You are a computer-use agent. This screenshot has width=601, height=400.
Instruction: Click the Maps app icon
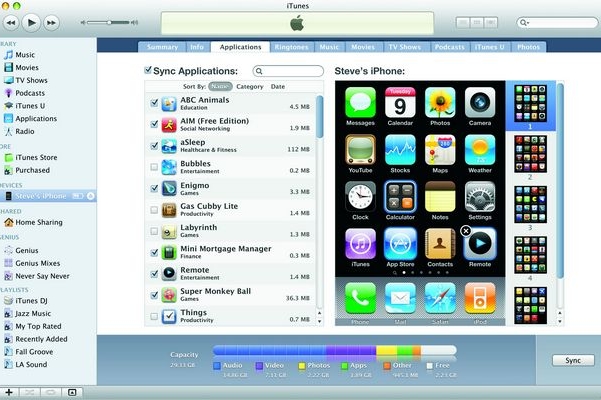tap(440, 150)
